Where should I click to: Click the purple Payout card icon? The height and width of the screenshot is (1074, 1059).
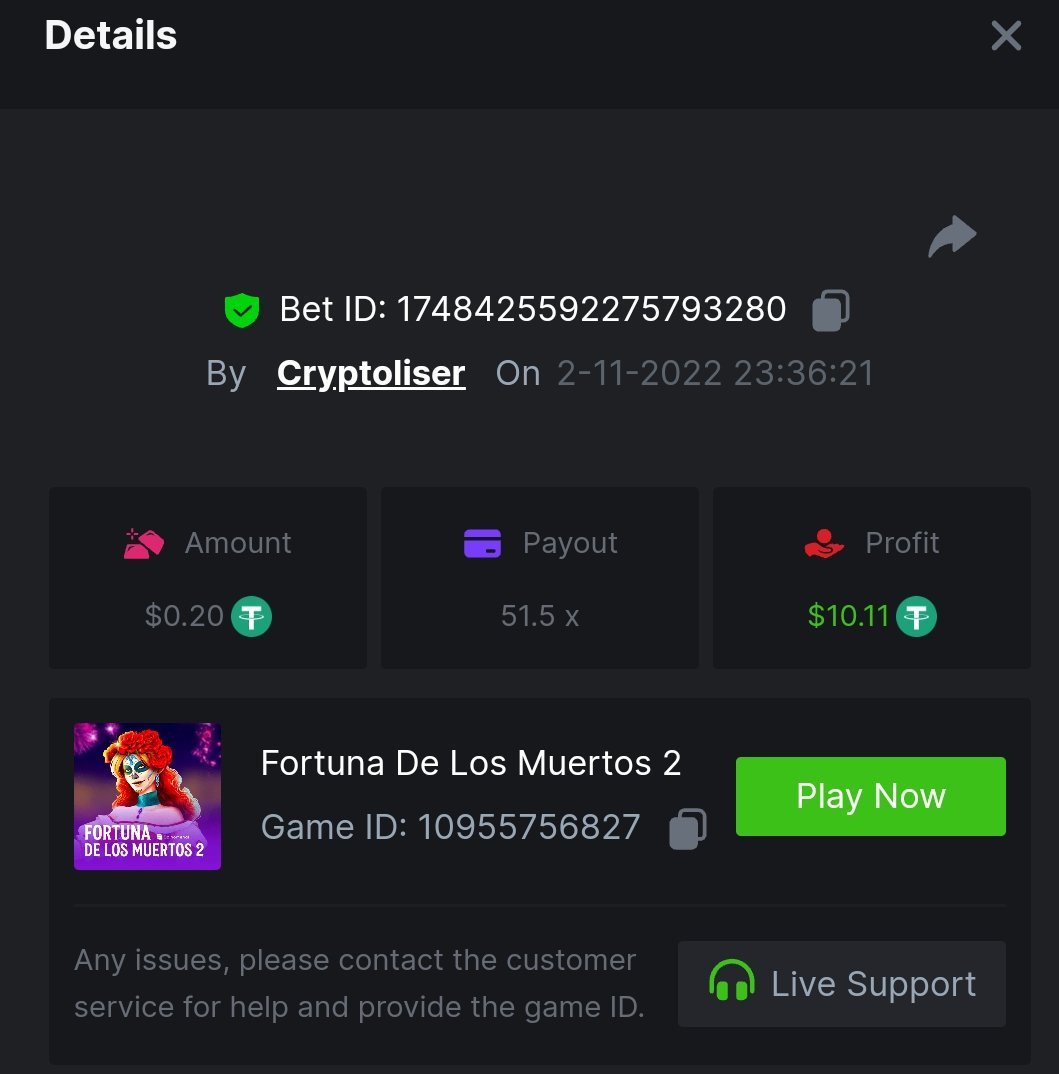click(x=483, y=543)
